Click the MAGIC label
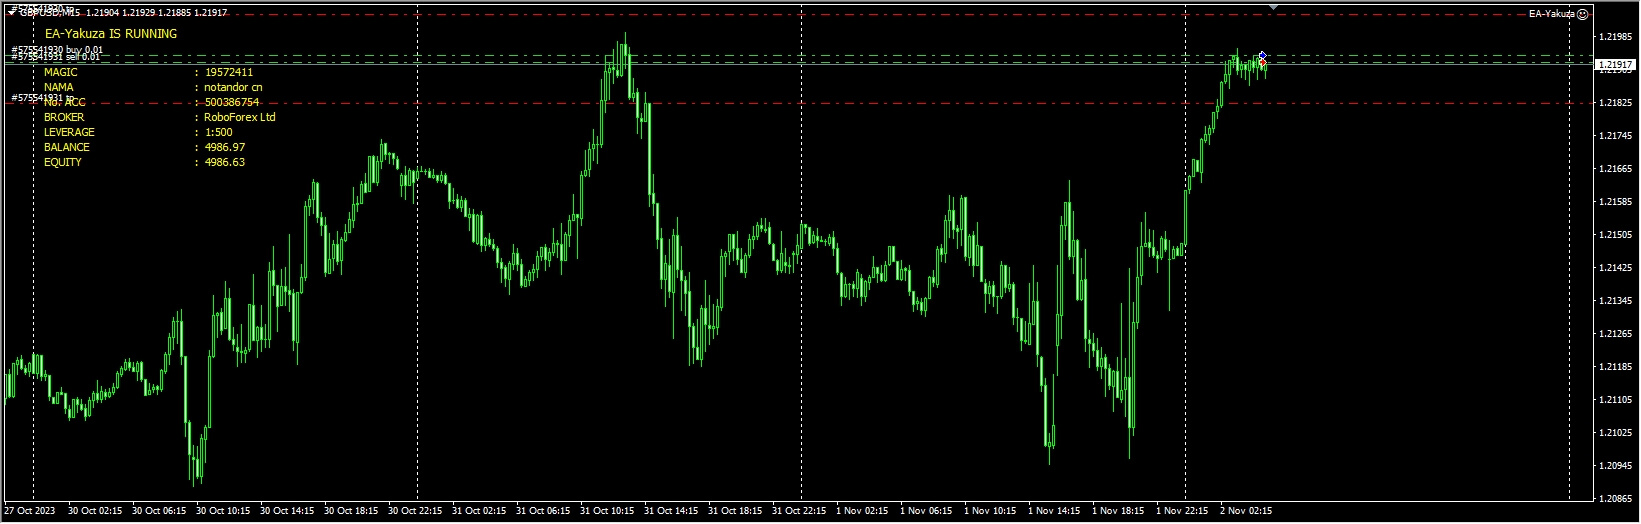The image size is (1641, 524). pos(61,72)
